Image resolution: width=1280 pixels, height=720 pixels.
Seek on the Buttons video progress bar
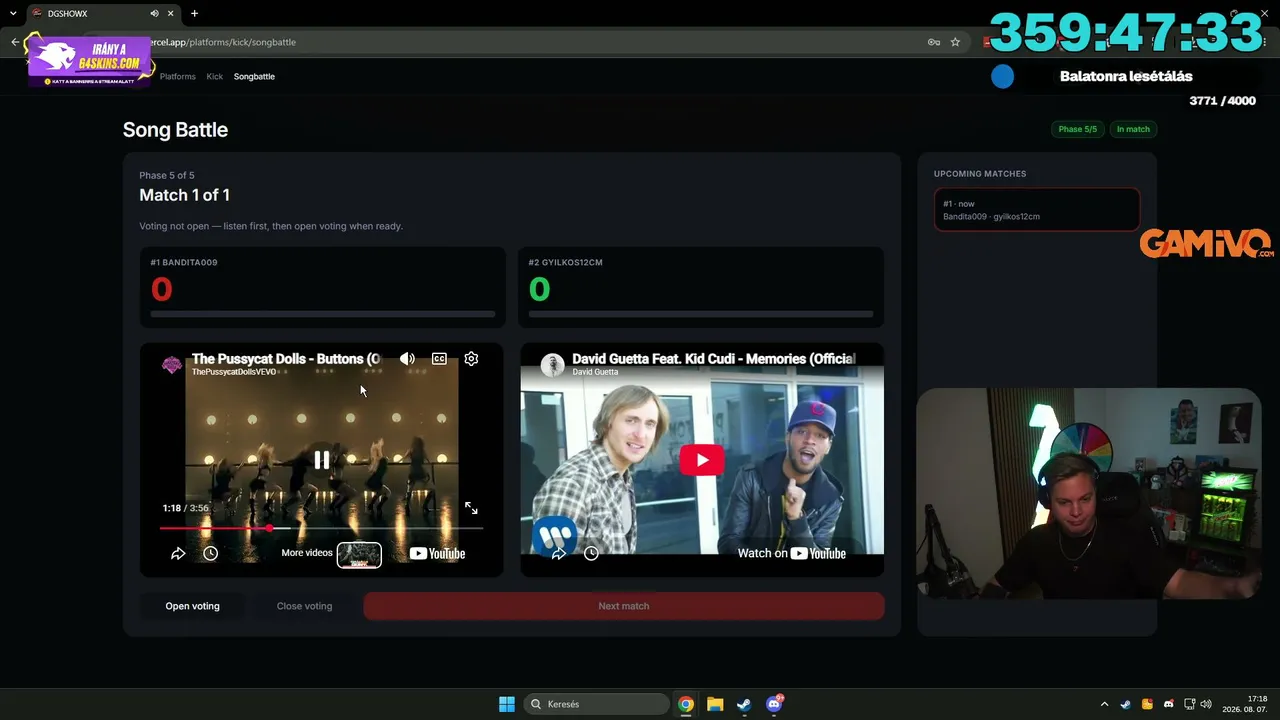(322, 528)
